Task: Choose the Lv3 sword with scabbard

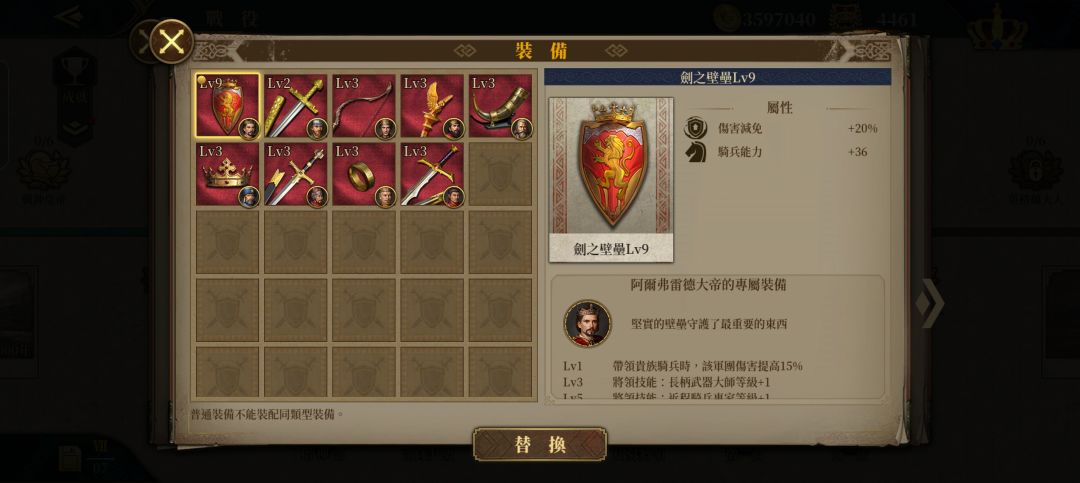Action: click(295, 174)
